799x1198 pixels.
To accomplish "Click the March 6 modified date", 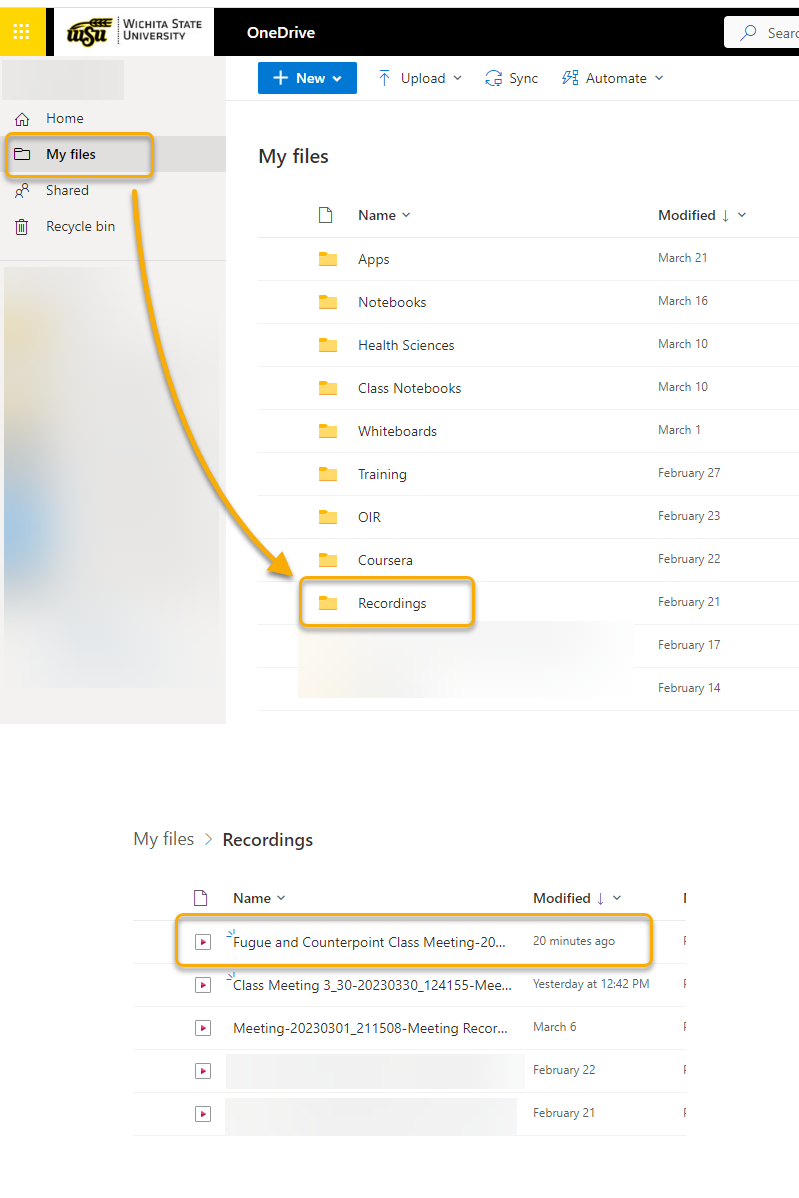I will (x=555, y=1027).
